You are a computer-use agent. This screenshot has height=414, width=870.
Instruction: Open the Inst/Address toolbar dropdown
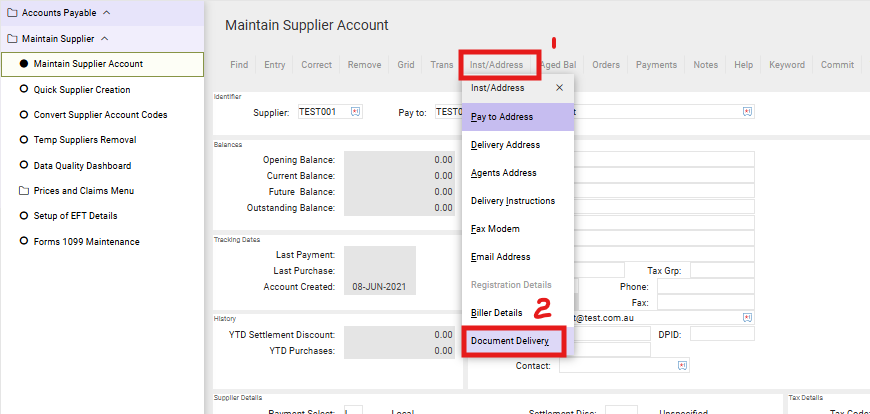[497, 65]
